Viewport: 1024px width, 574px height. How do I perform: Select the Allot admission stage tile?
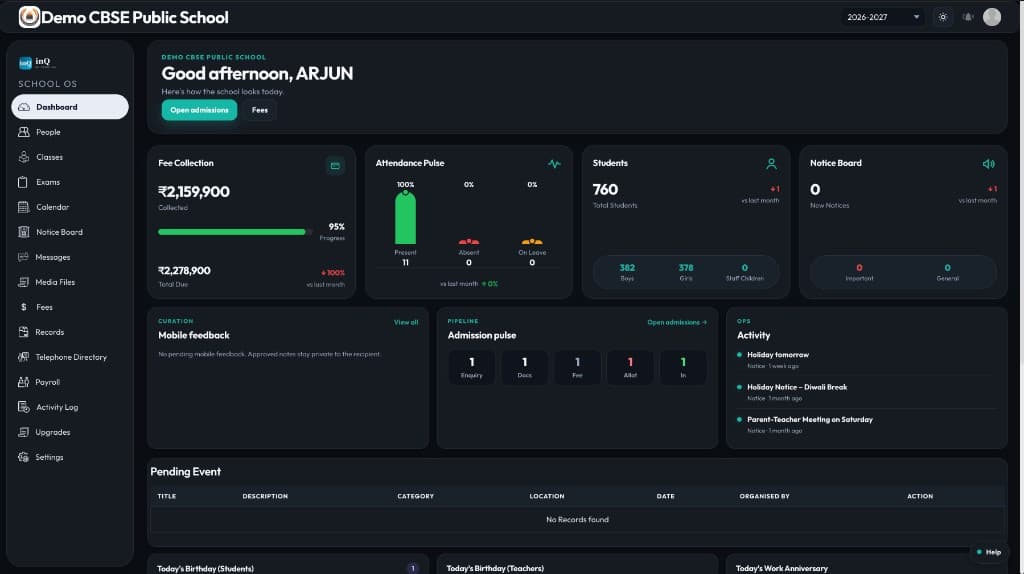[x=630, y=367]
